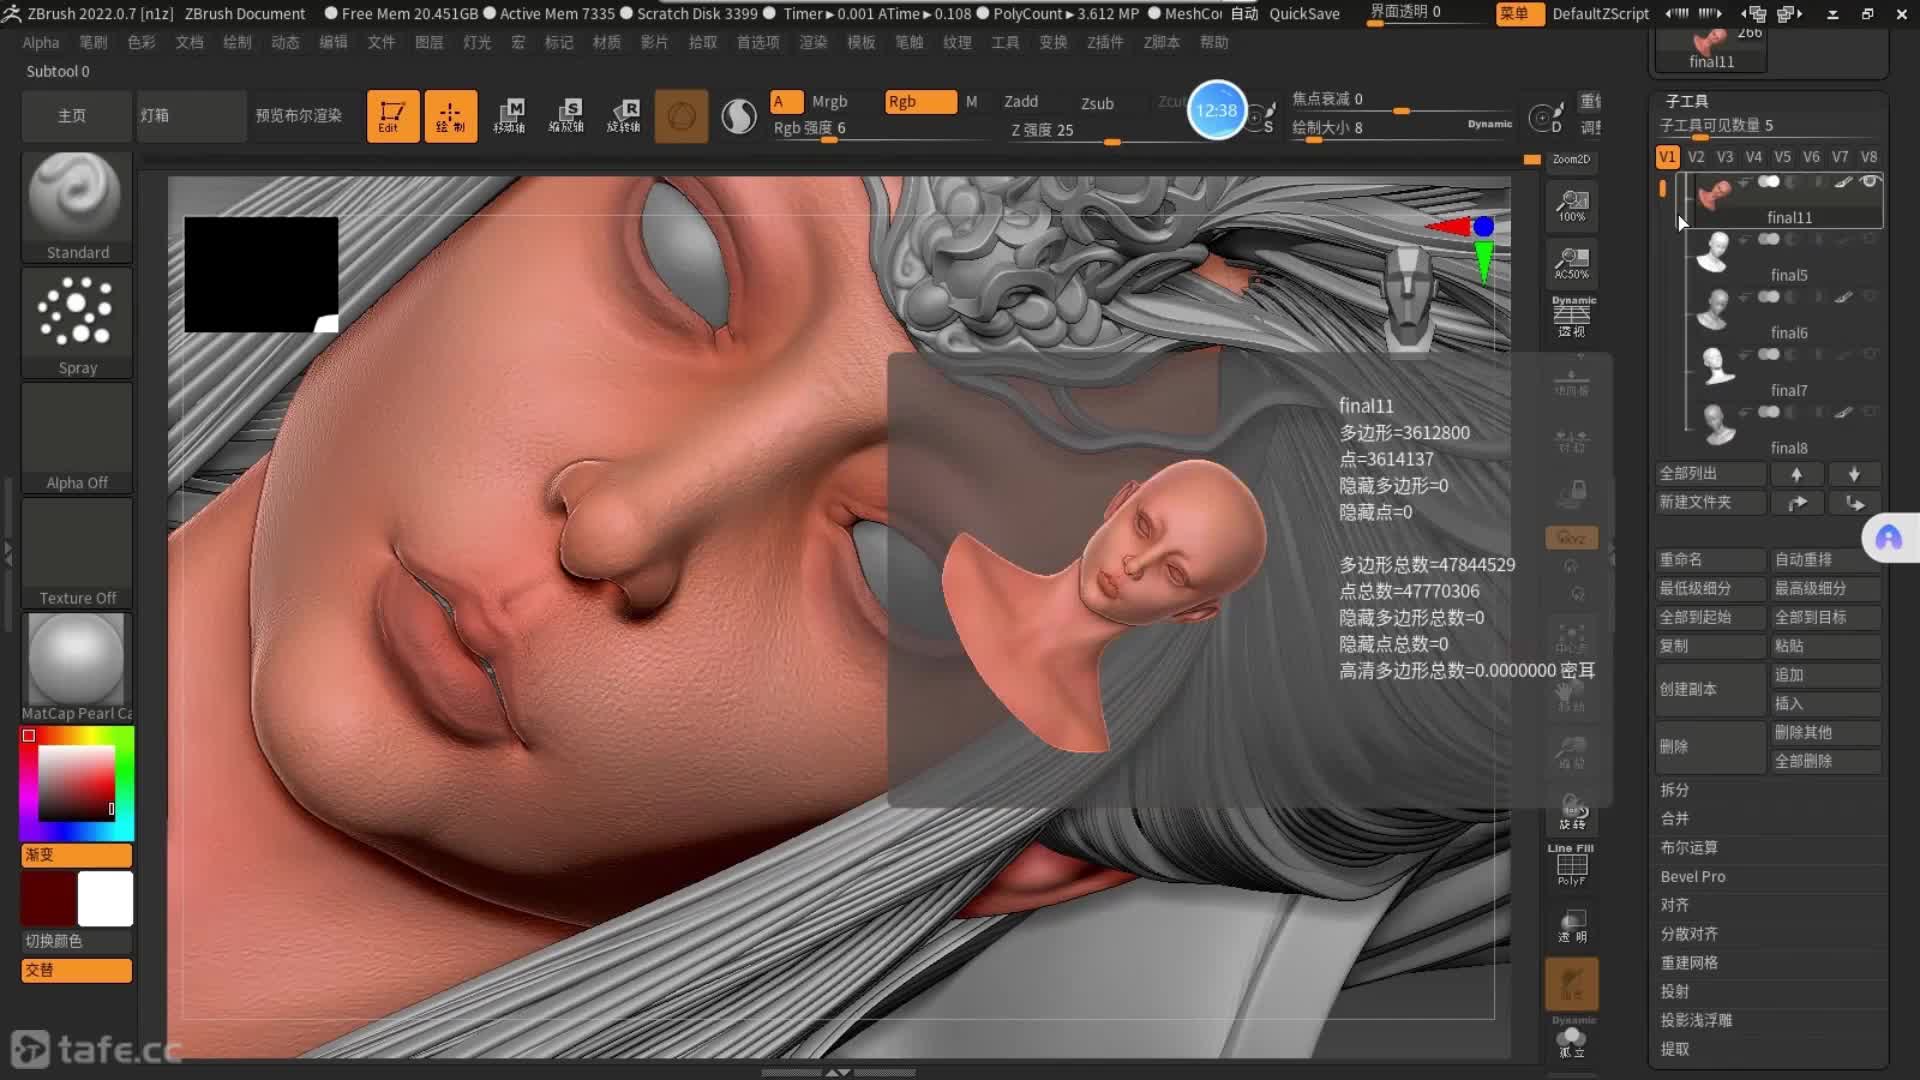The image size is (1920, 1080).
Task: Select the Scale tool icon
Action: pyautogui.click(x=567, y=116)
